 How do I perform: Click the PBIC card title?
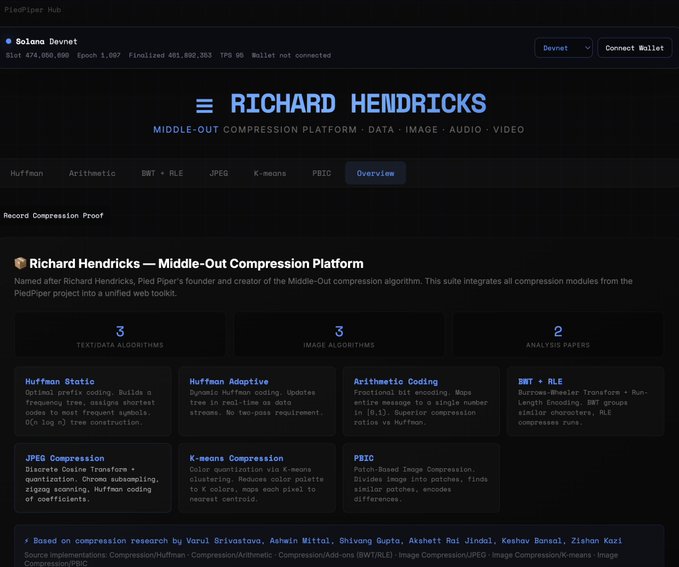(x=364, y=458)
